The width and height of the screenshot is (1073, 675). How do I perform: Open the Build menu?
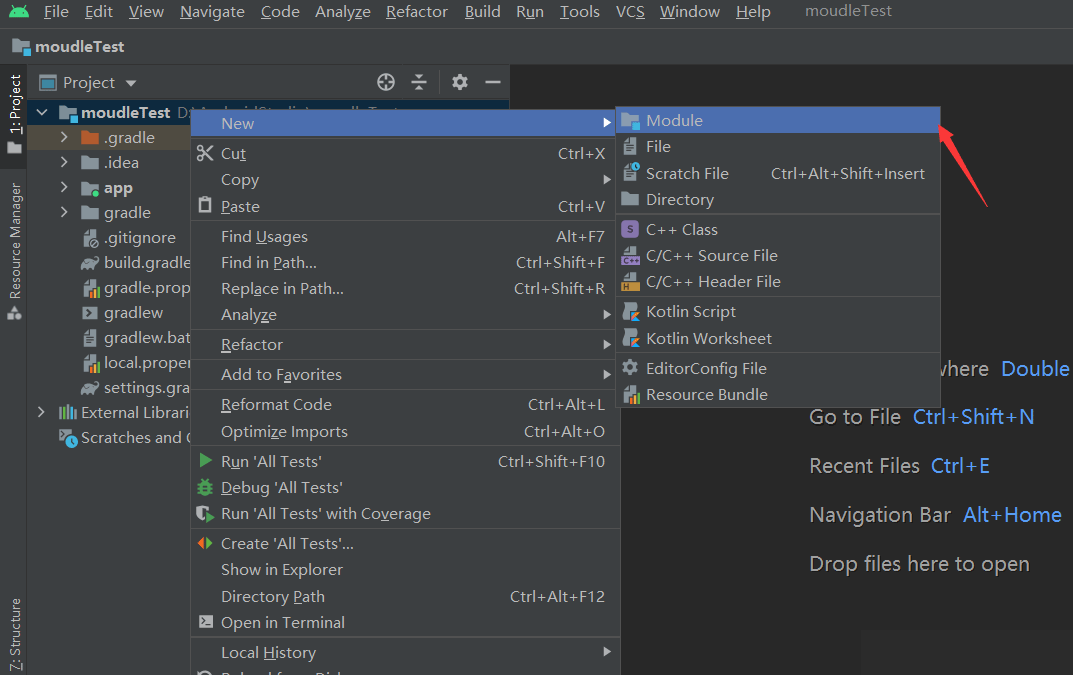[x=482, y=12]
